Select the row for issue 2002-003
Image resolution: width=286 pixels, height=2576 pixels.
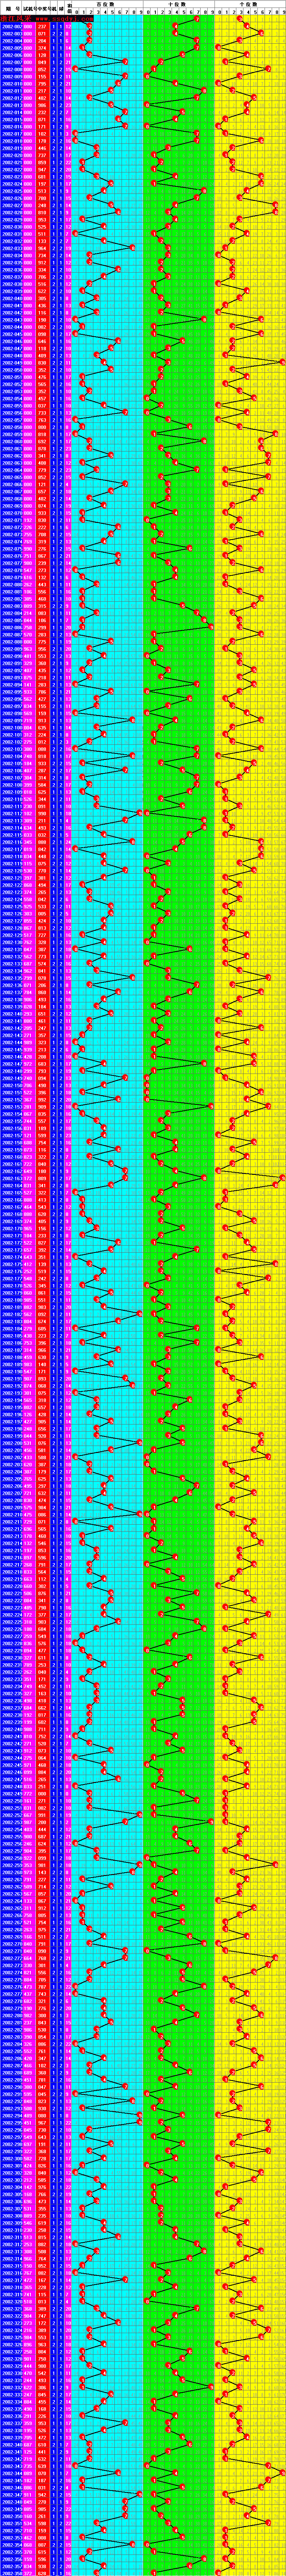click(x=143, y=33)
